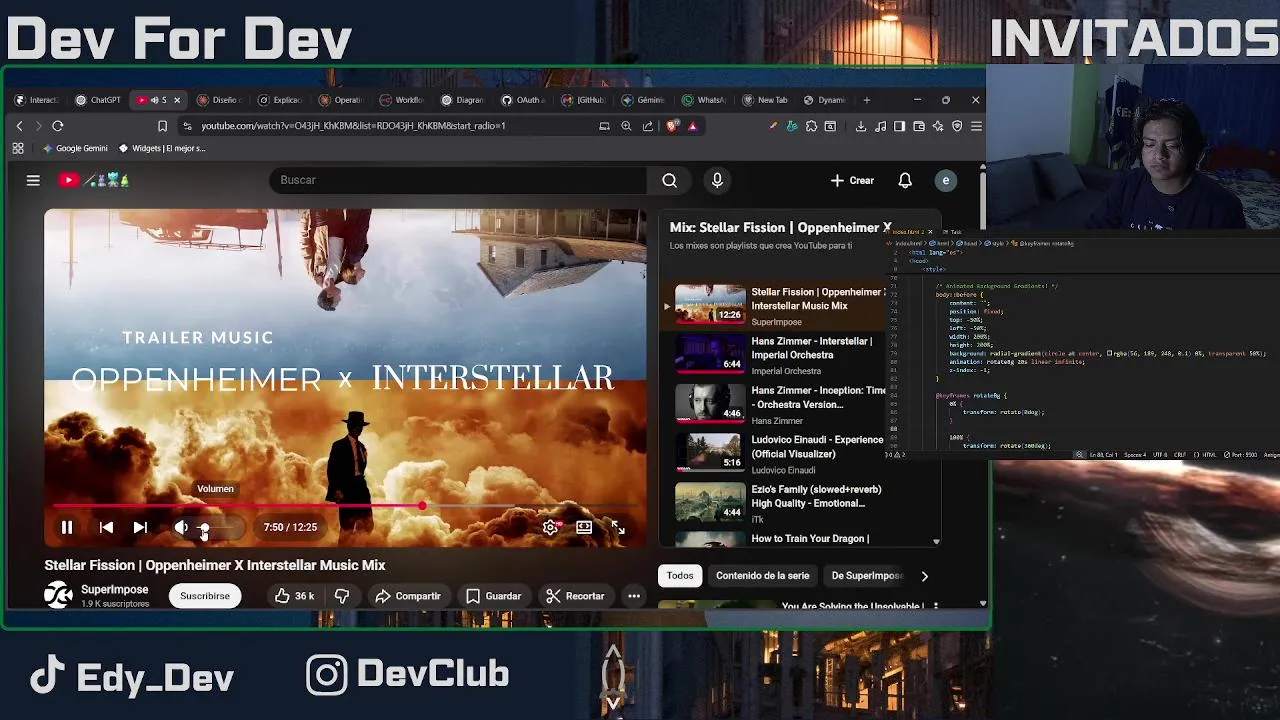Expand more filter chips arrow

coord(924,576)
